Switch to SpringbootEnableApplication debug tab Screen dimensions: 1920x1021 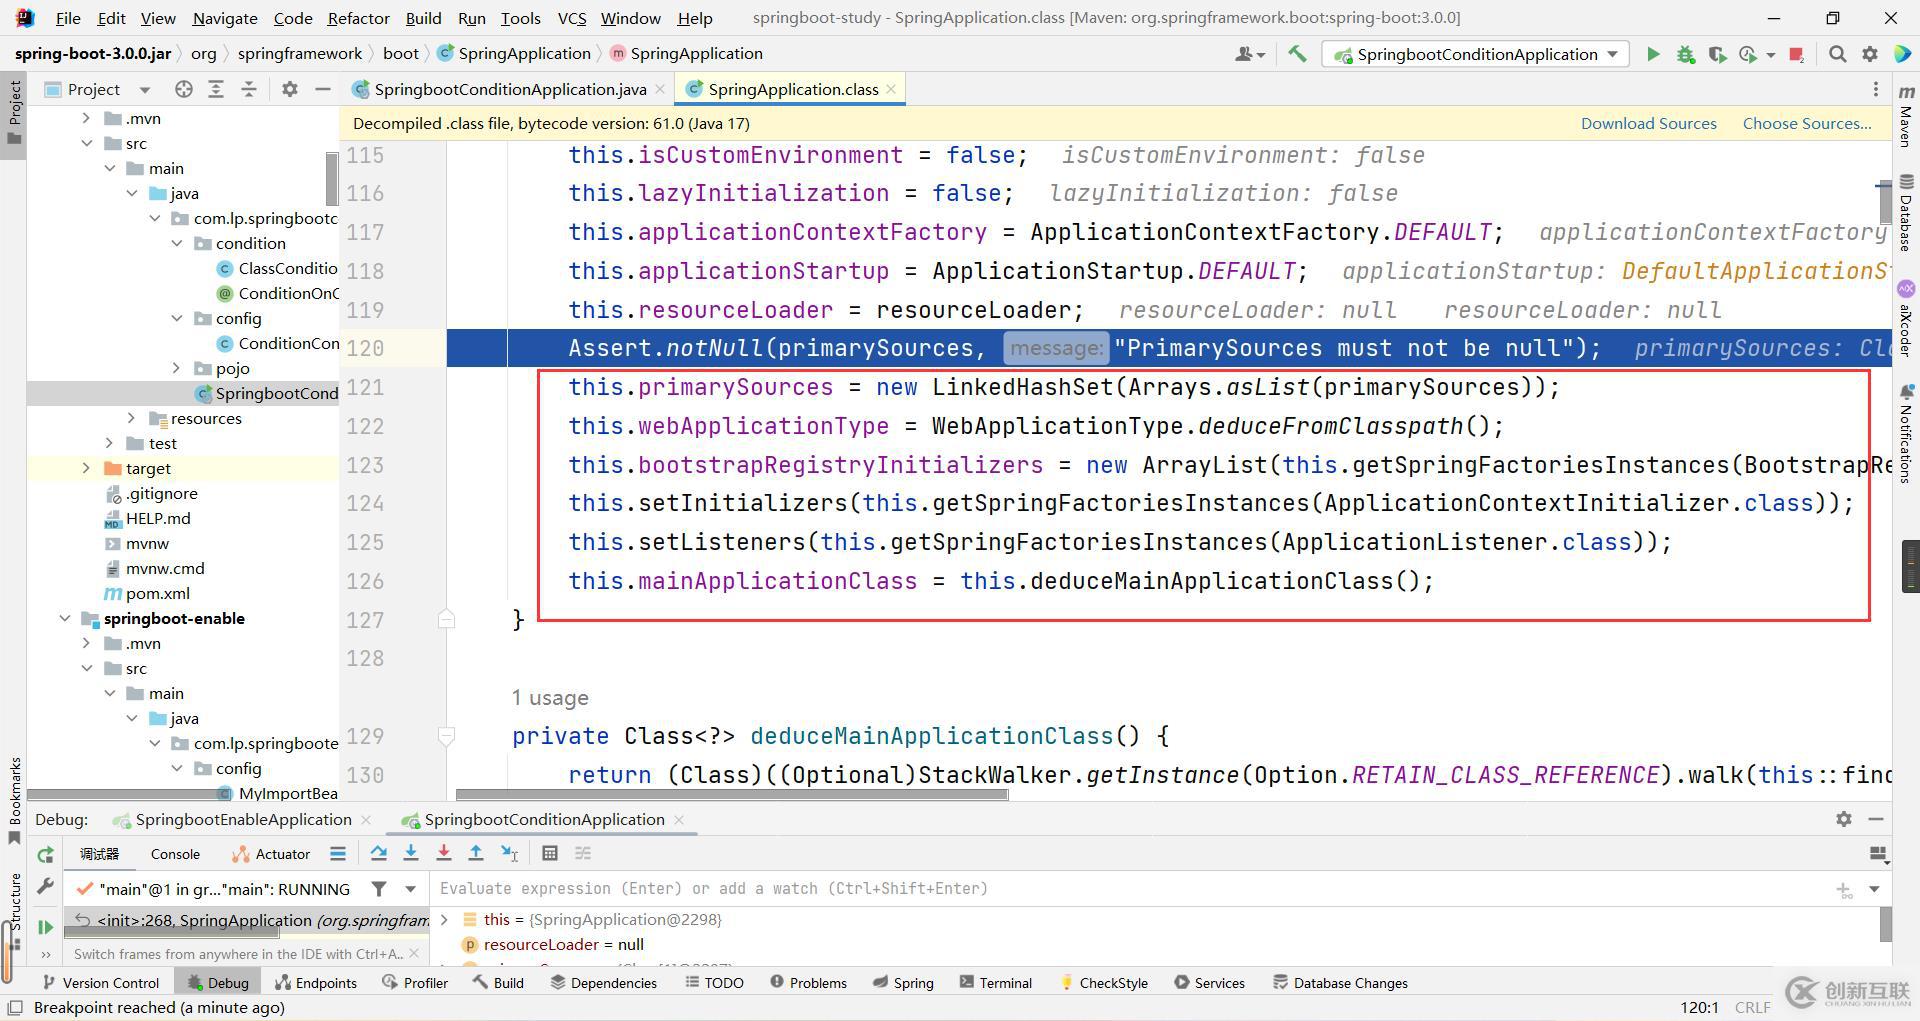pos(243,819)
